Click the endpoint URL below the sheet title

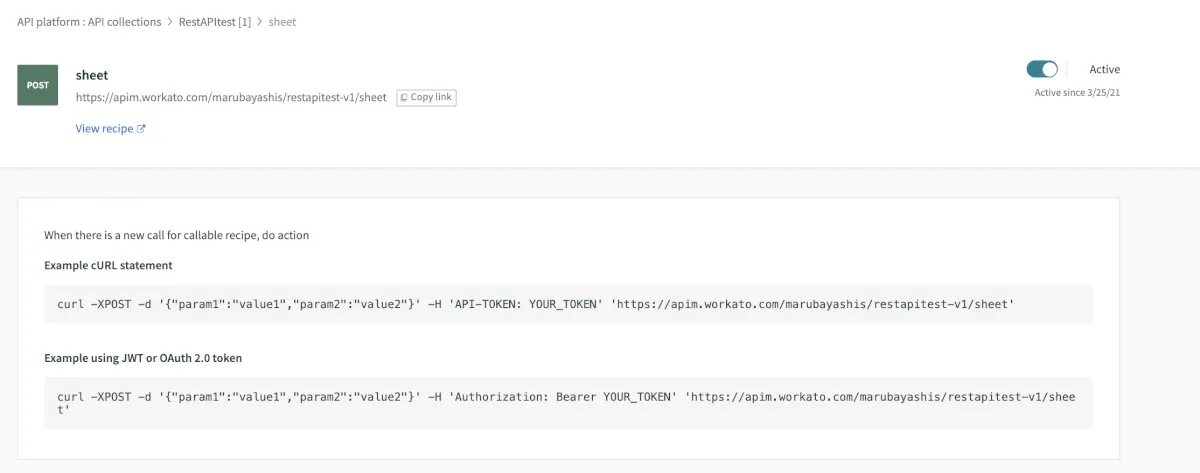click(x=231, y=97)
